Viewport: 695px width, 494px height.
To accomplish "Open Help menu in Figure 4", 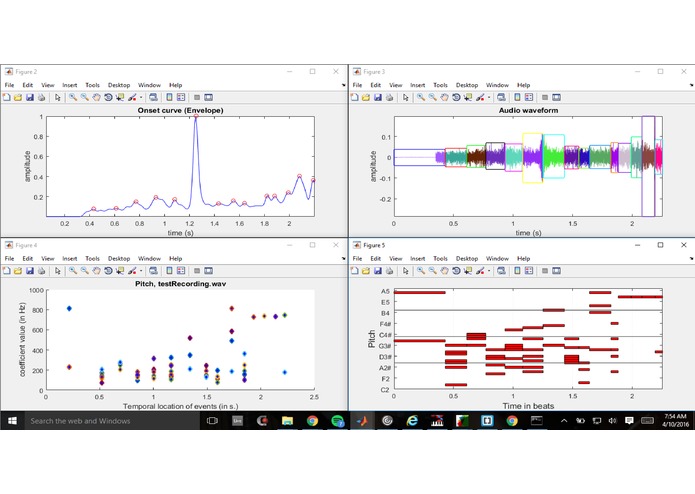I will tap(176, 258).
